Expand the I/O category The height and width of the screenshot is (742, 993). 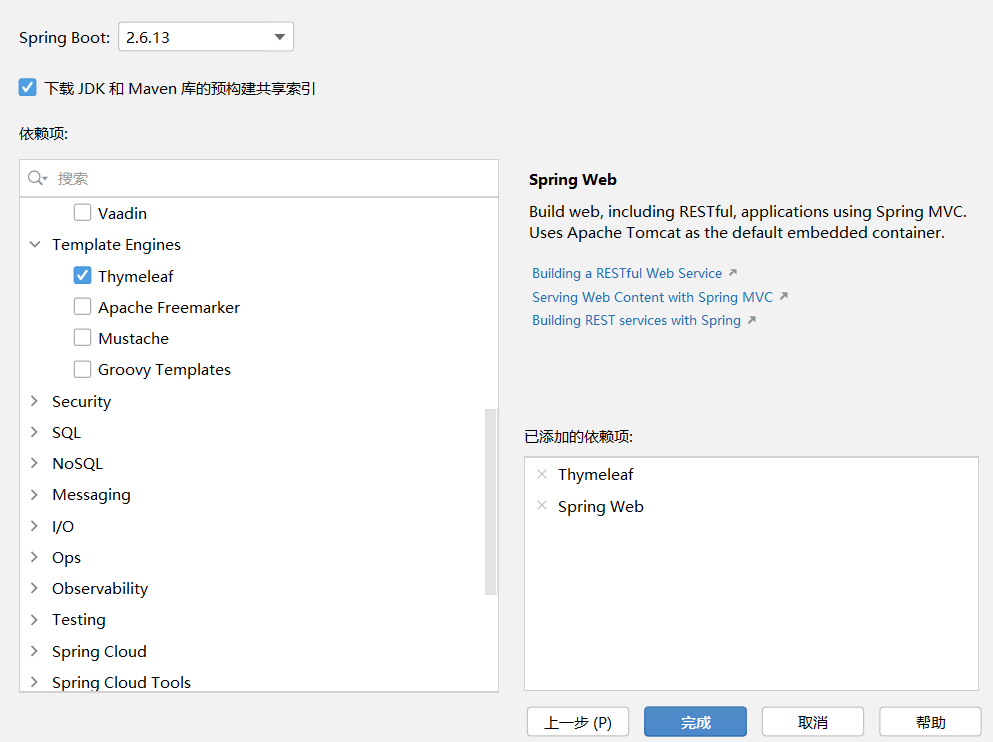point(35,525)
